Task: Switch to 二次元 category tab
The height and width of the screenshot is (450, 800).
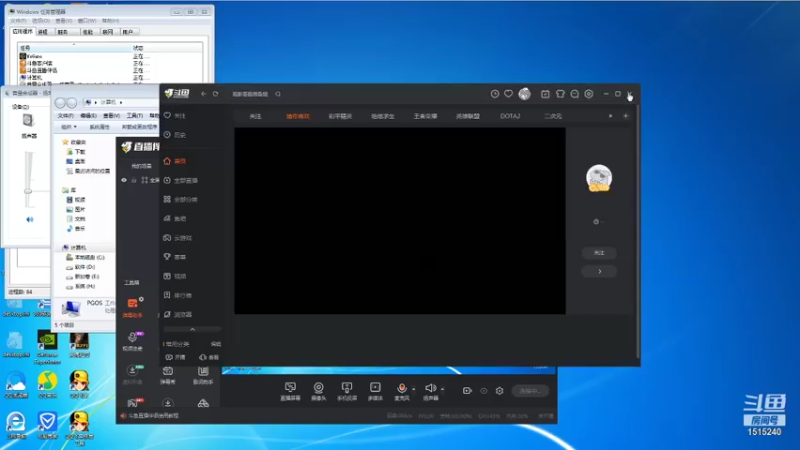Action: point(553,116)
